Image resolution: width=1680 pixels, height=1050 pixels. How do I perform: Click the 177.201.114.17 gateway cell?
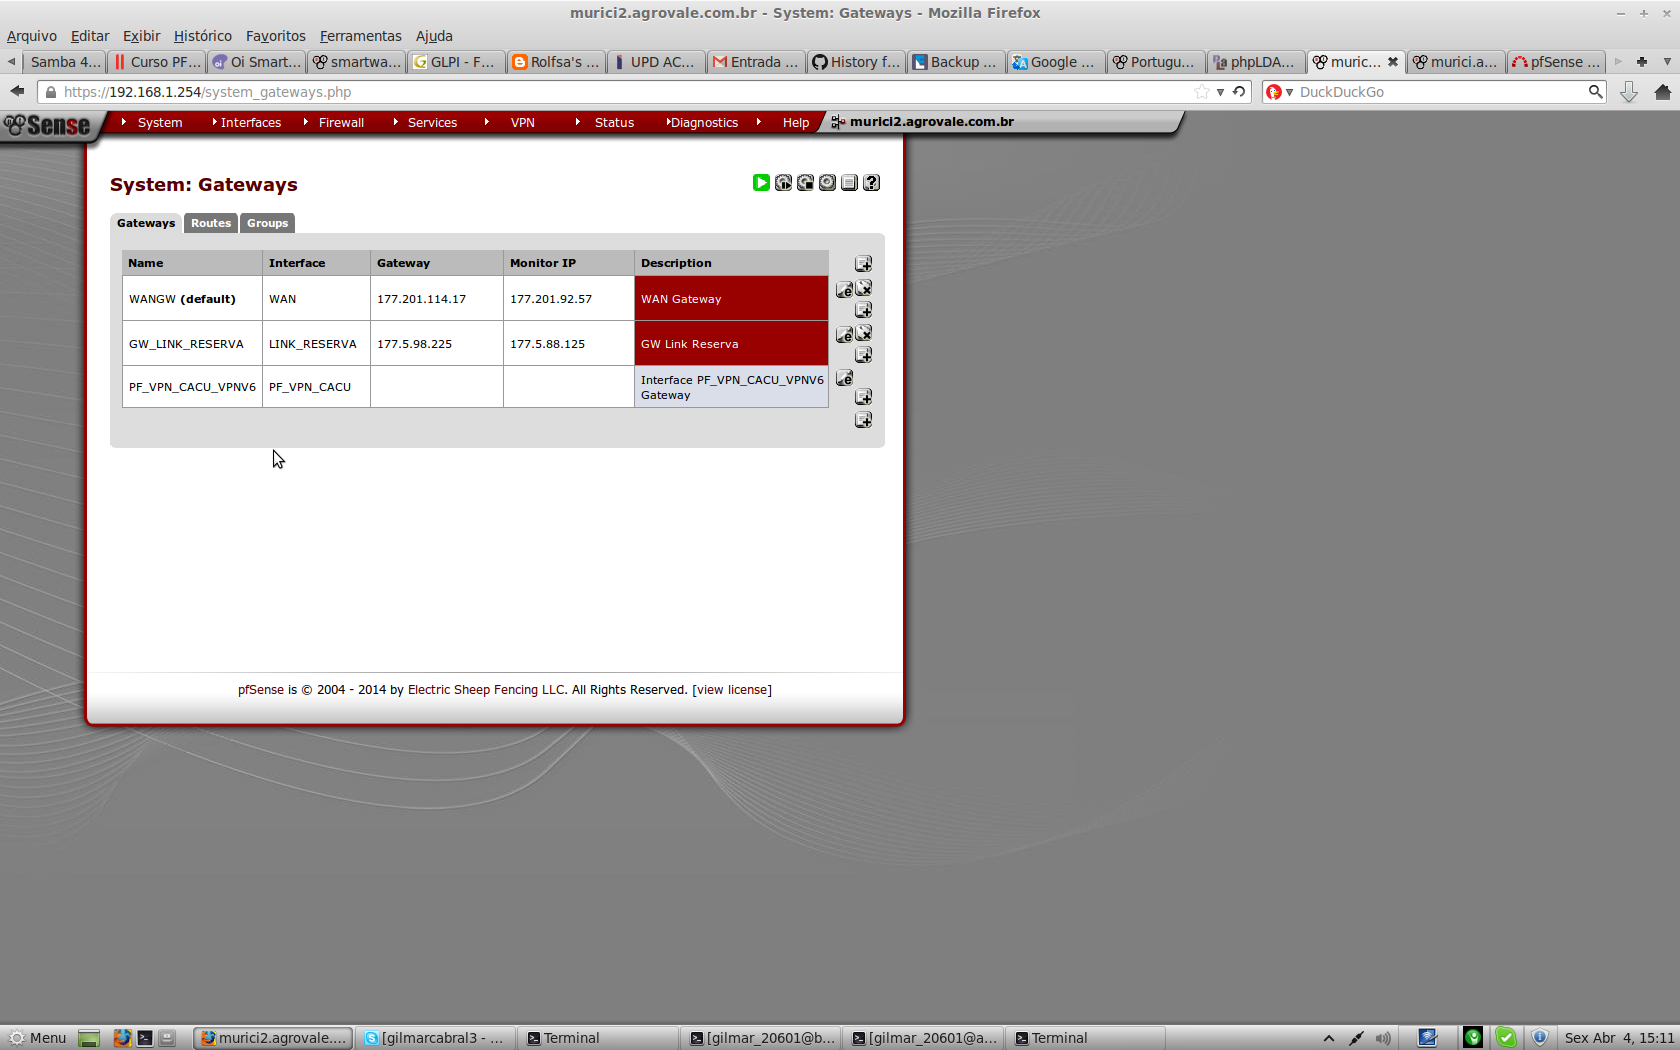437,299
